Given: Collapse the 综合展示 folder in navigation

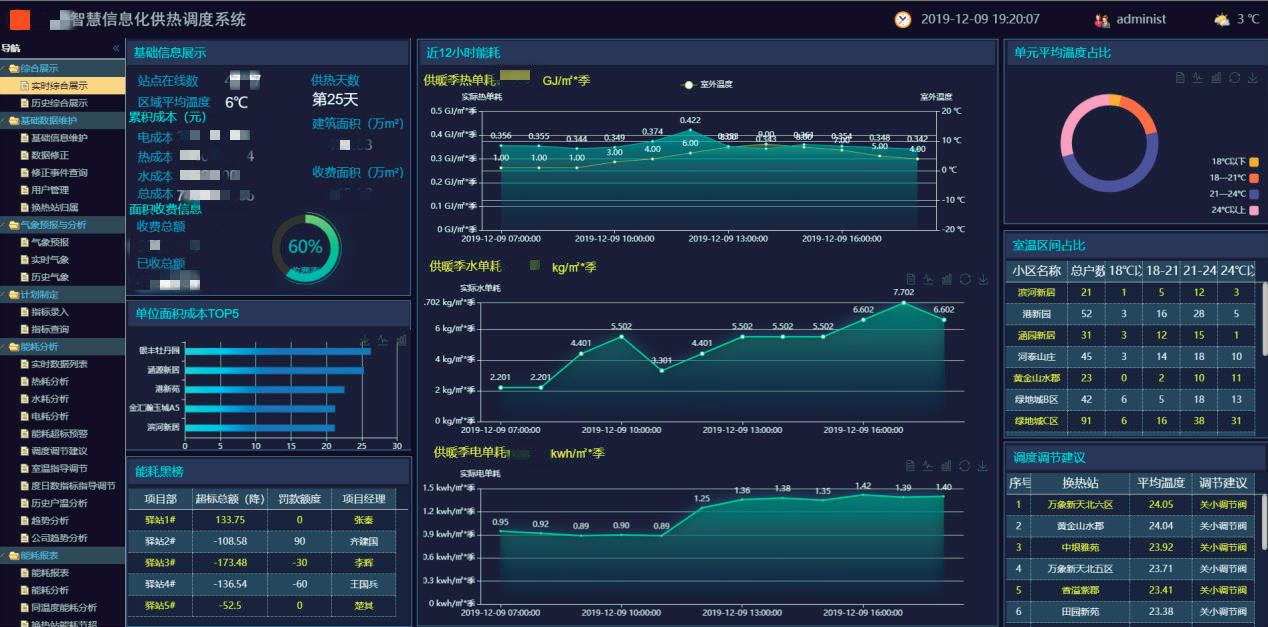Looking at the screenshot, I should coord(38,68).
